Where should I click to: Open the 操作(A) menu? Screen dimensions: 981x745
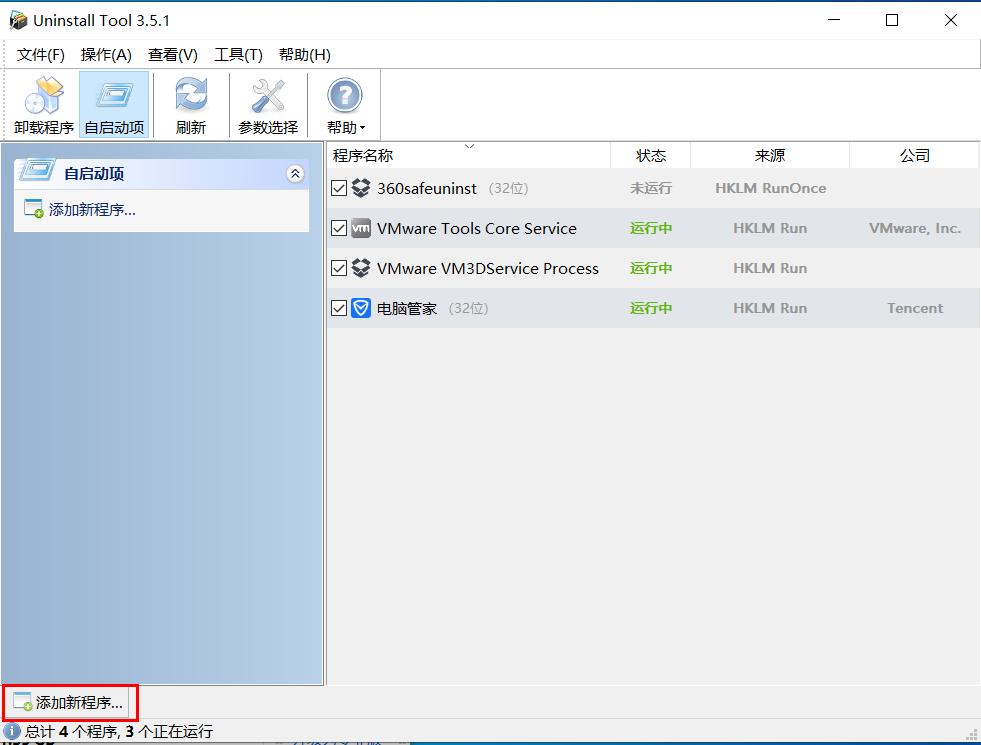106,55
